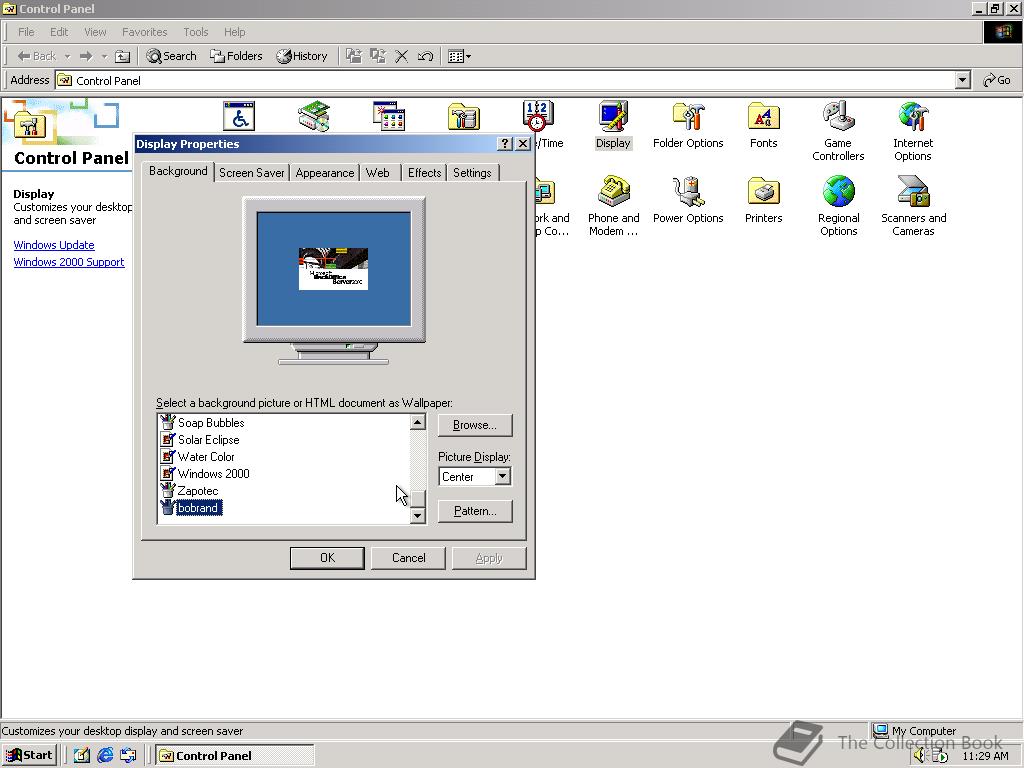Screen dimensions: 1024x768
Task: Click the Forward arrow toolbar button
Action: pyautogui.click(x=86, y=56)
